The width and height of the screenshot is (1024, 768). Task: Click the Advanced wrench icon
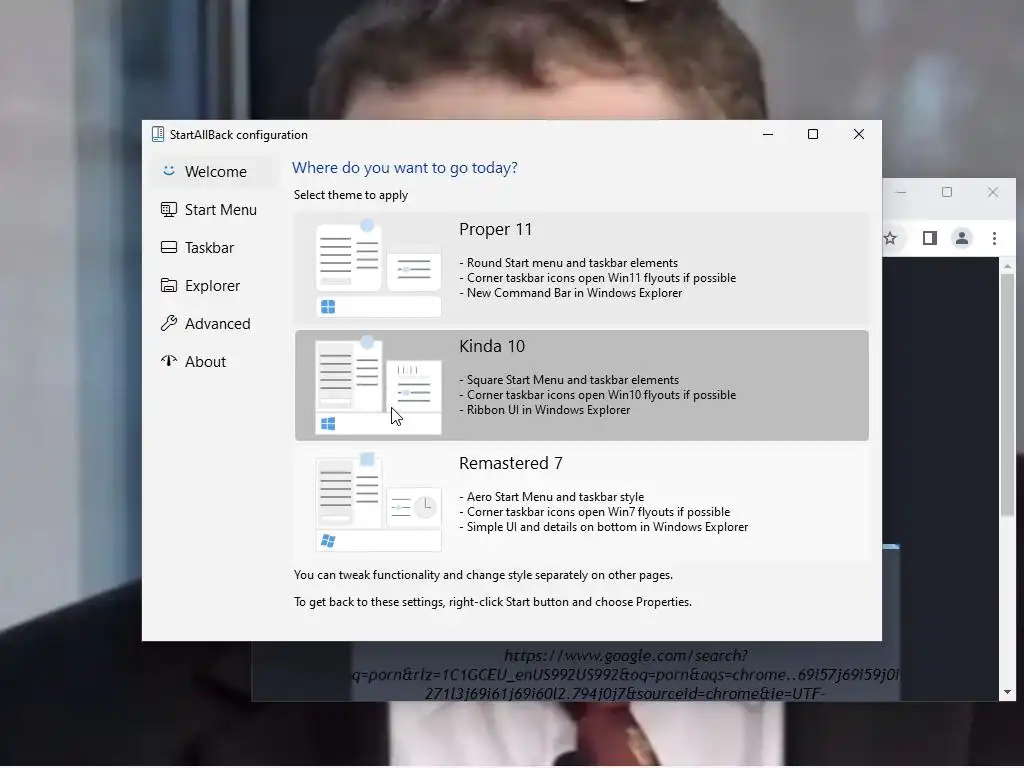pos(168,323)
